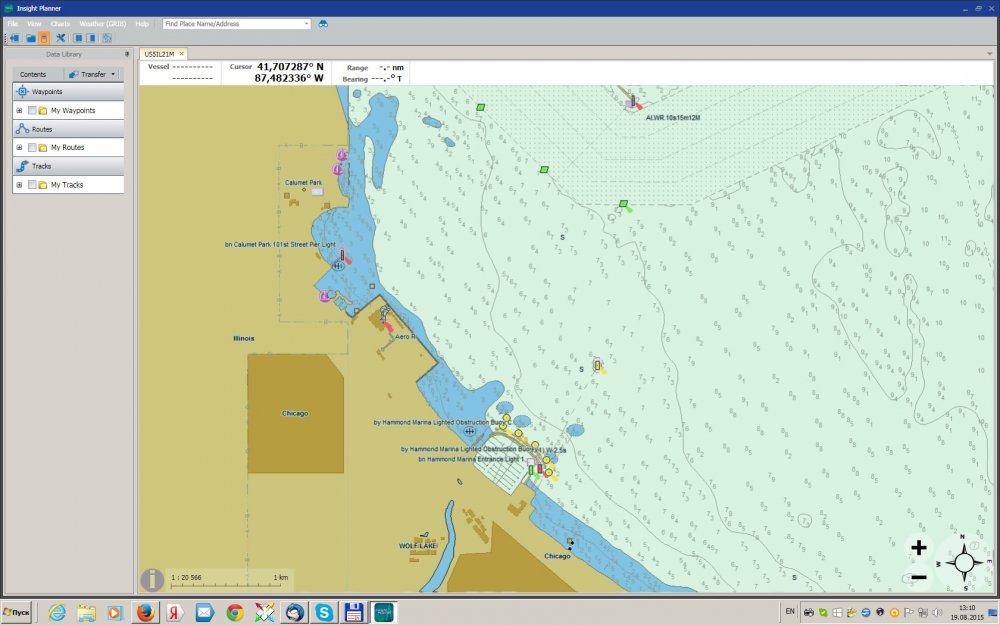The image size is (1000, 625).
Task: Click the compass rose control
Action: click(x=964, y=563)
